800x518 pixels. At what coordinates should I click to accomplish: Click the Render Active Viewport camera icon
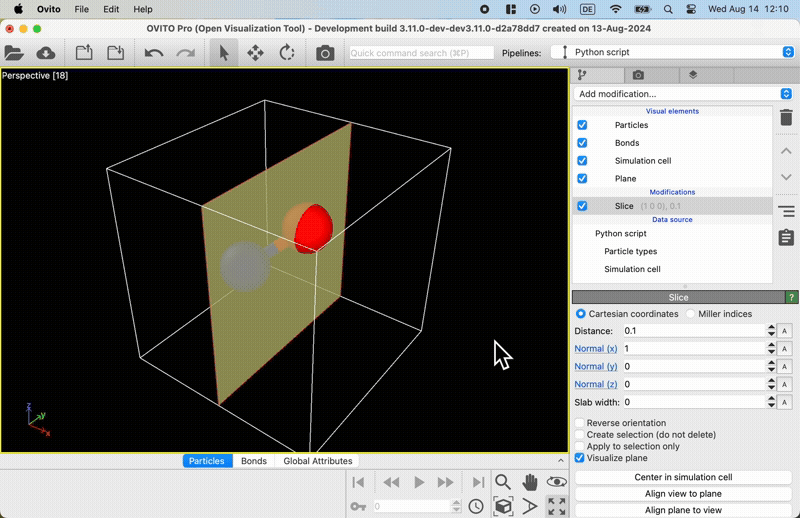325,53
